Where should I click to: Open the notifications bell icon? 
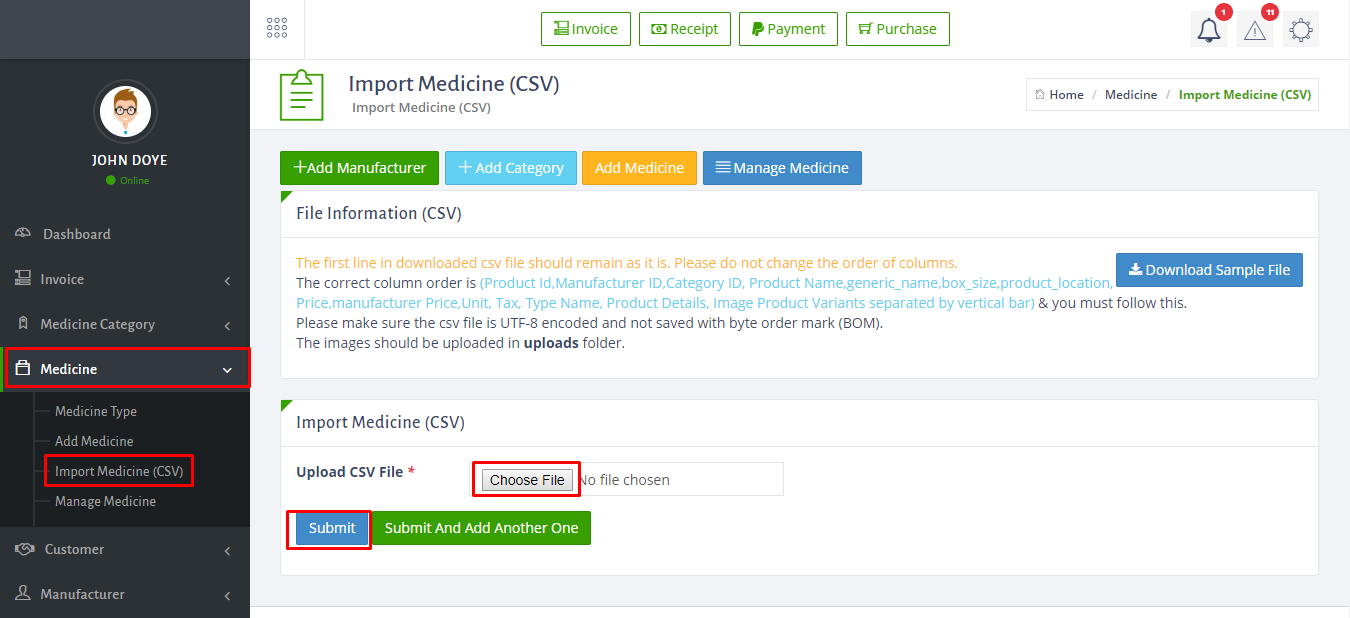pos(1209,30)
